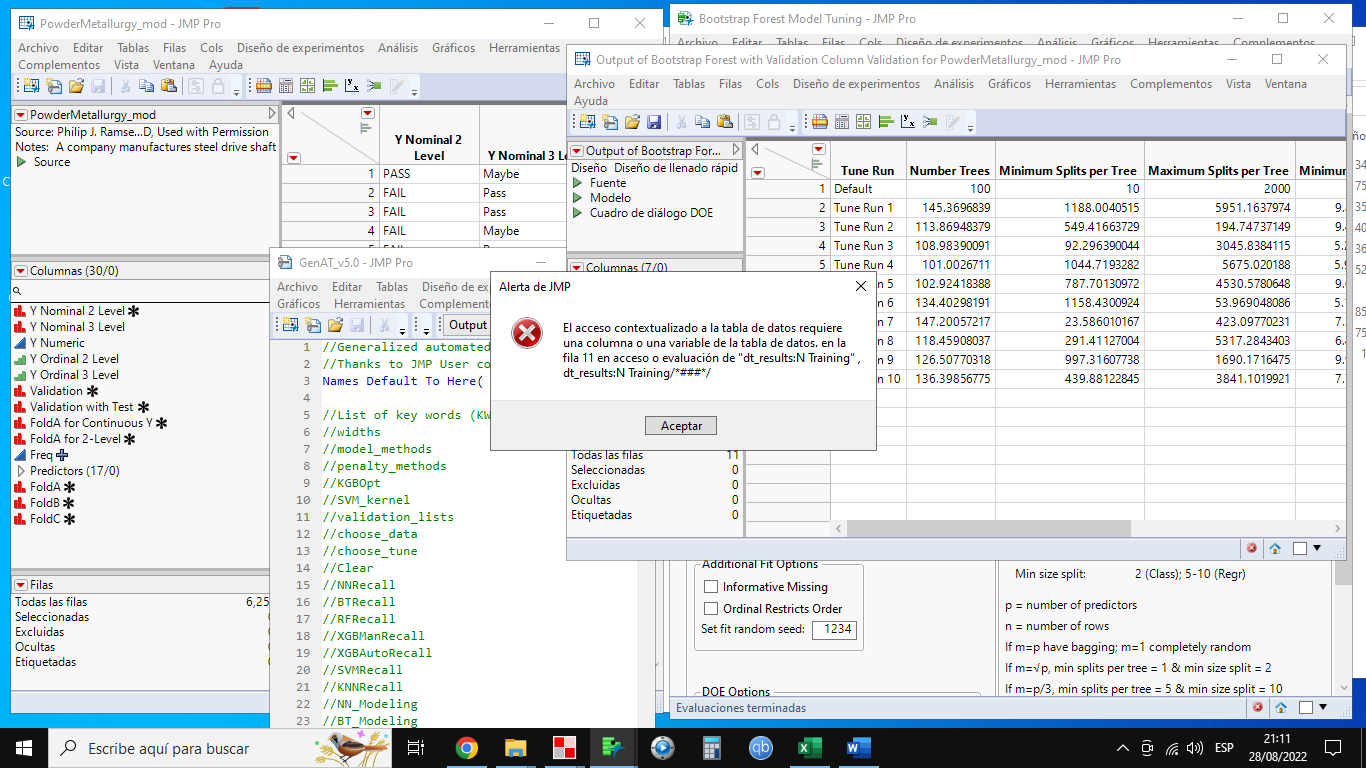Expand the Fuente script triangle
1366x768 pixels.
click(x=577, y=183)
